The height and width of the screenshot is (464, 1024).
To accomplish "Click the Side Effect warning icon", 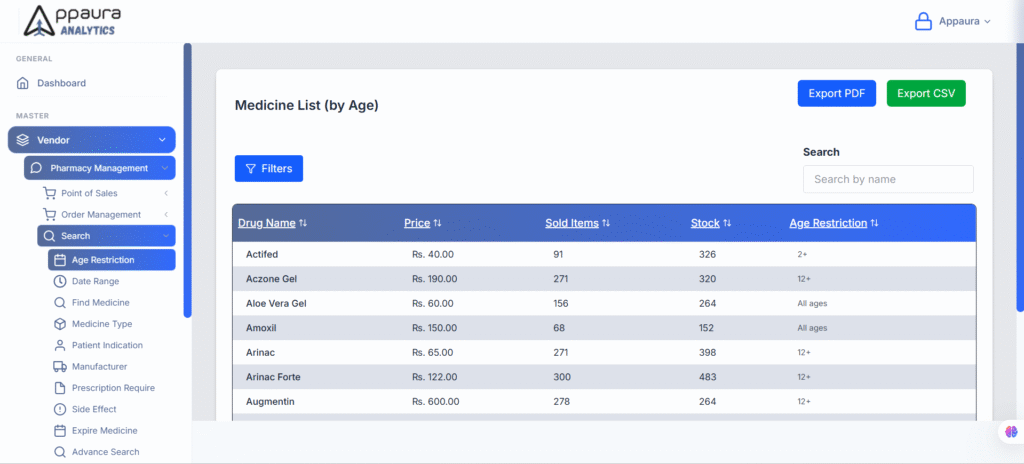I will [x=59, y=409].
